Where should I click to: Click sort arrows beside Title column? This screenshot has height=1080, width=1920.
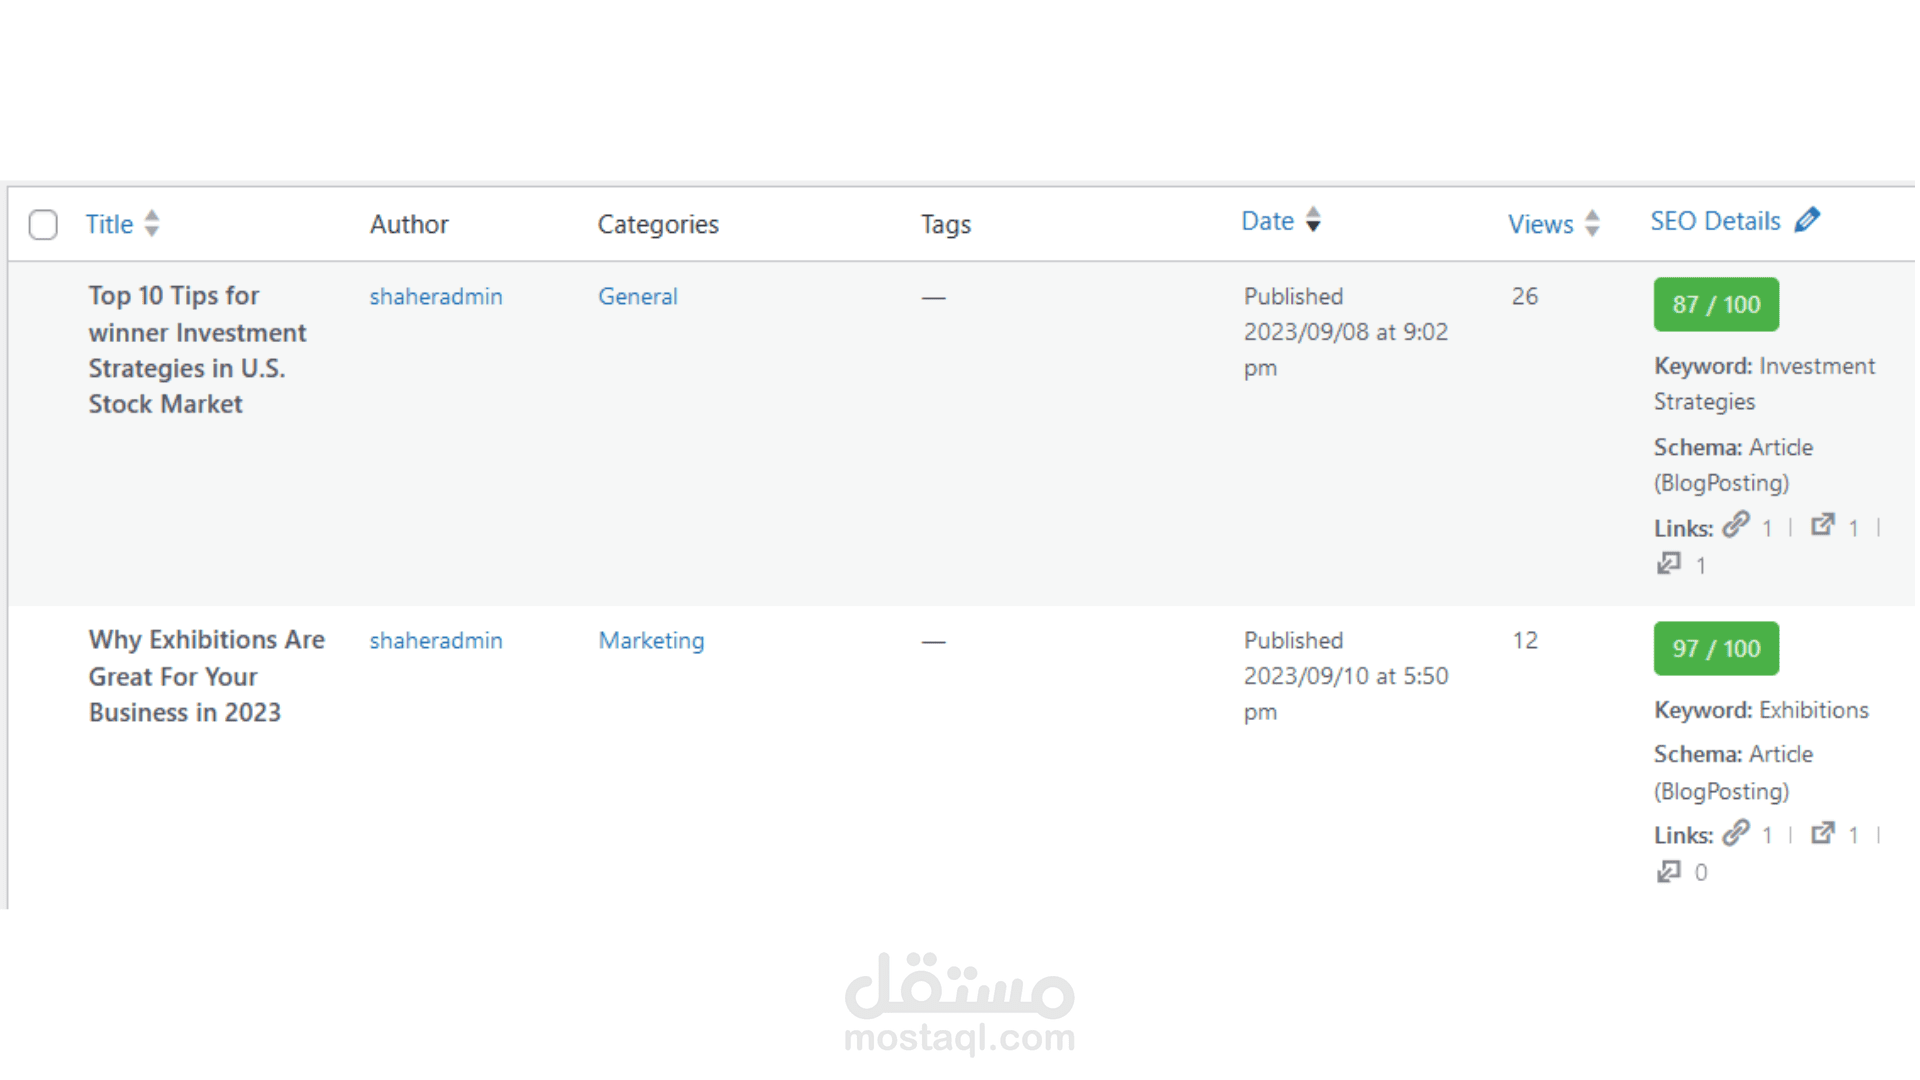coord(152,223)
